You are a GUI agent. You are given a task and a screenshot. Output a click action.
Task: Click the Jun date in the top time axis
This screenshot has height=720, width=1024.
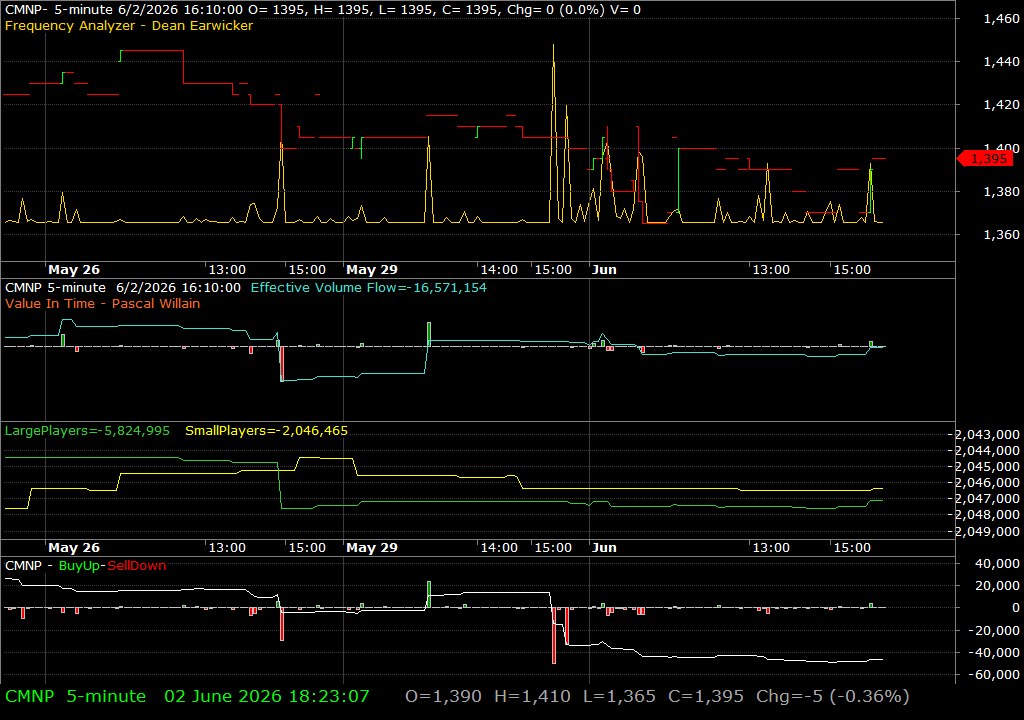(x=604, y=270)
